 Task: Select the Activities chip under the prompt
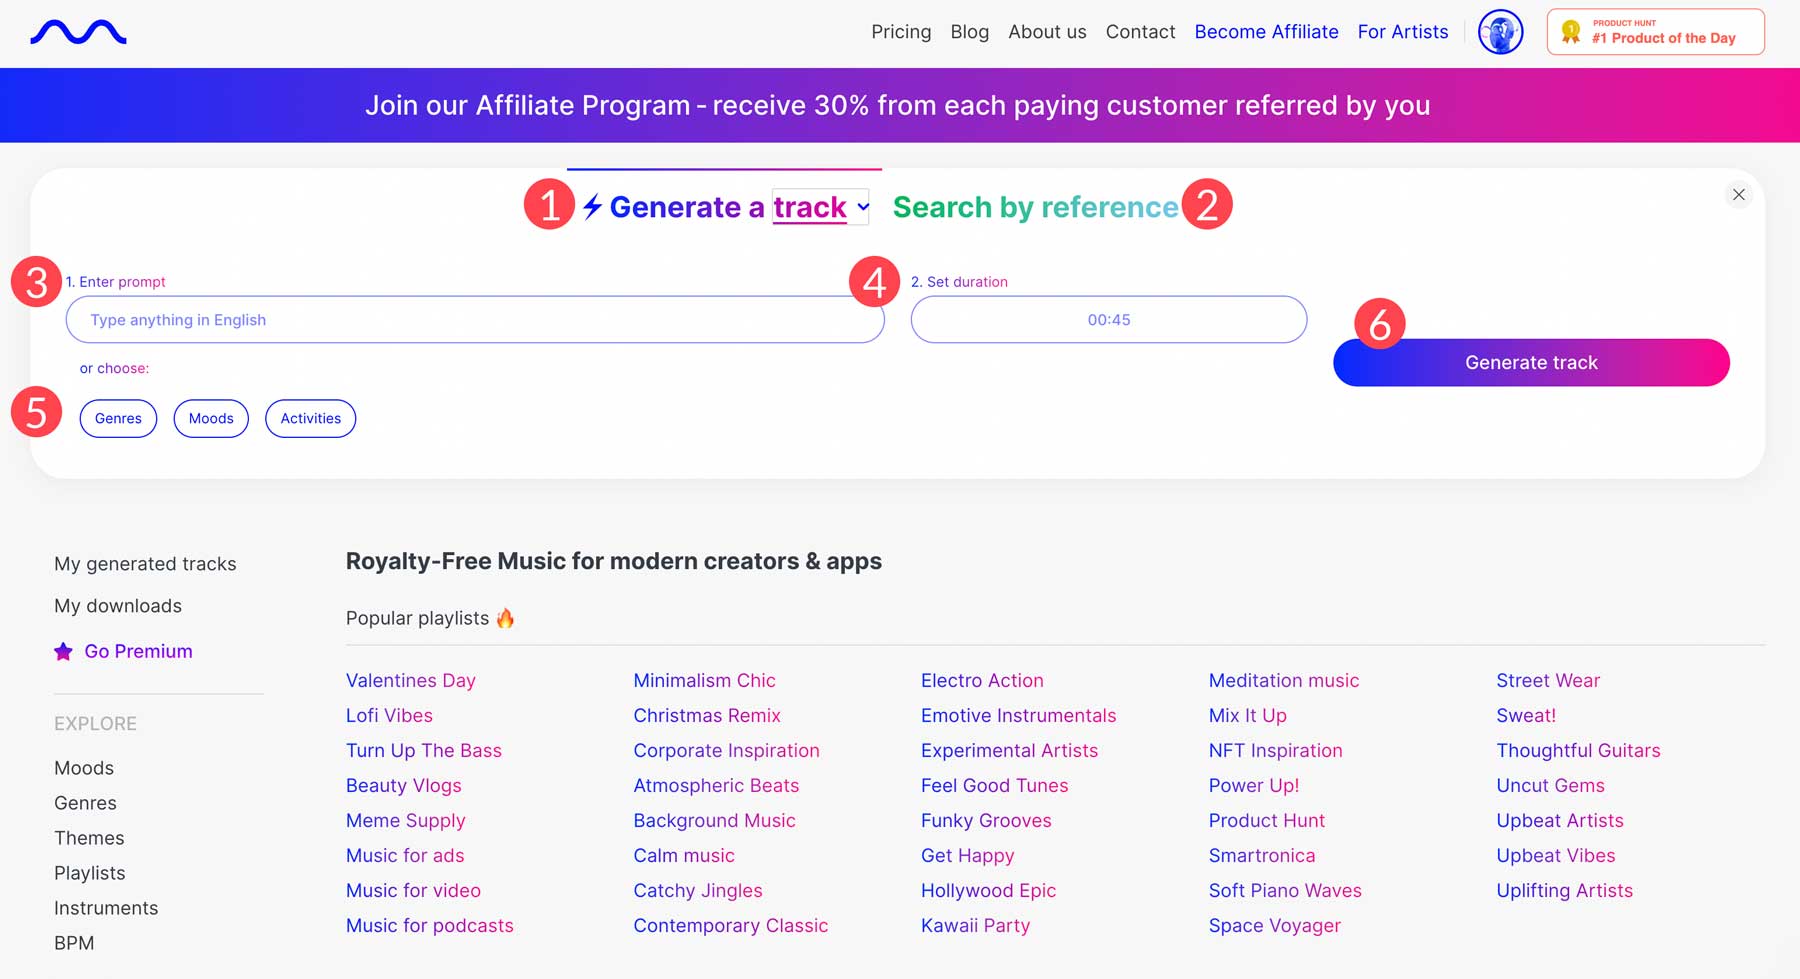[x=310, y=418]
